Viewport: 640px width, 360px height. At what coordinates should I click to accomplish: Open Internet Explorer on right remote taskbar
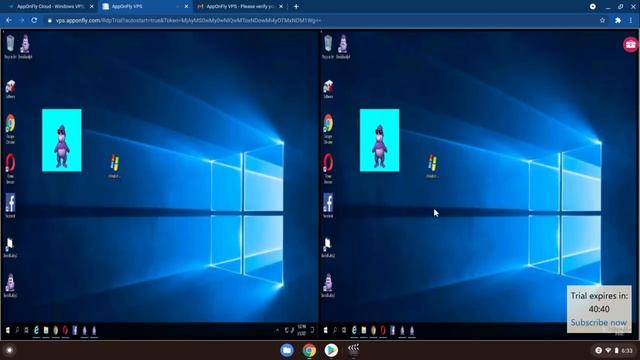[354, 330]
